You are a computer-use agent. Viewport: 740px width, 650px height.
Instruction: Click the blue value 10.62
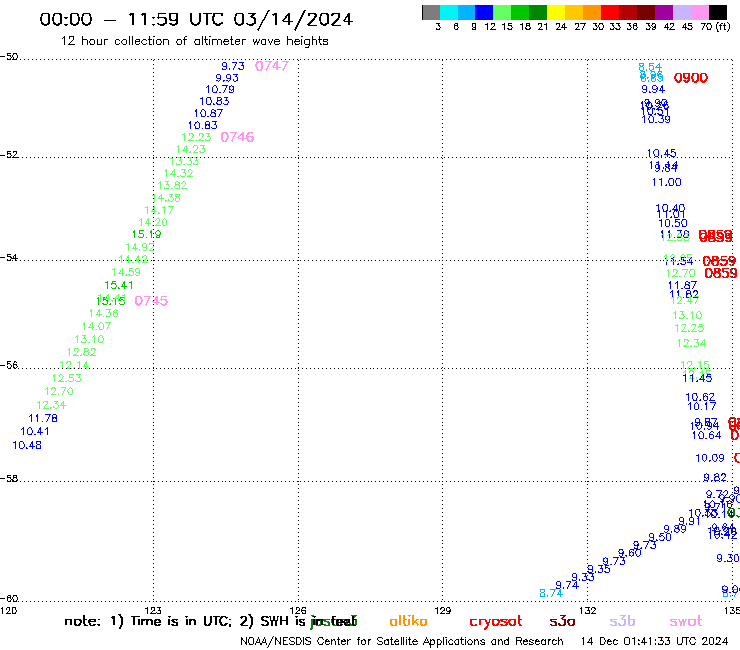pyautogui.click(x=700, y=397)
